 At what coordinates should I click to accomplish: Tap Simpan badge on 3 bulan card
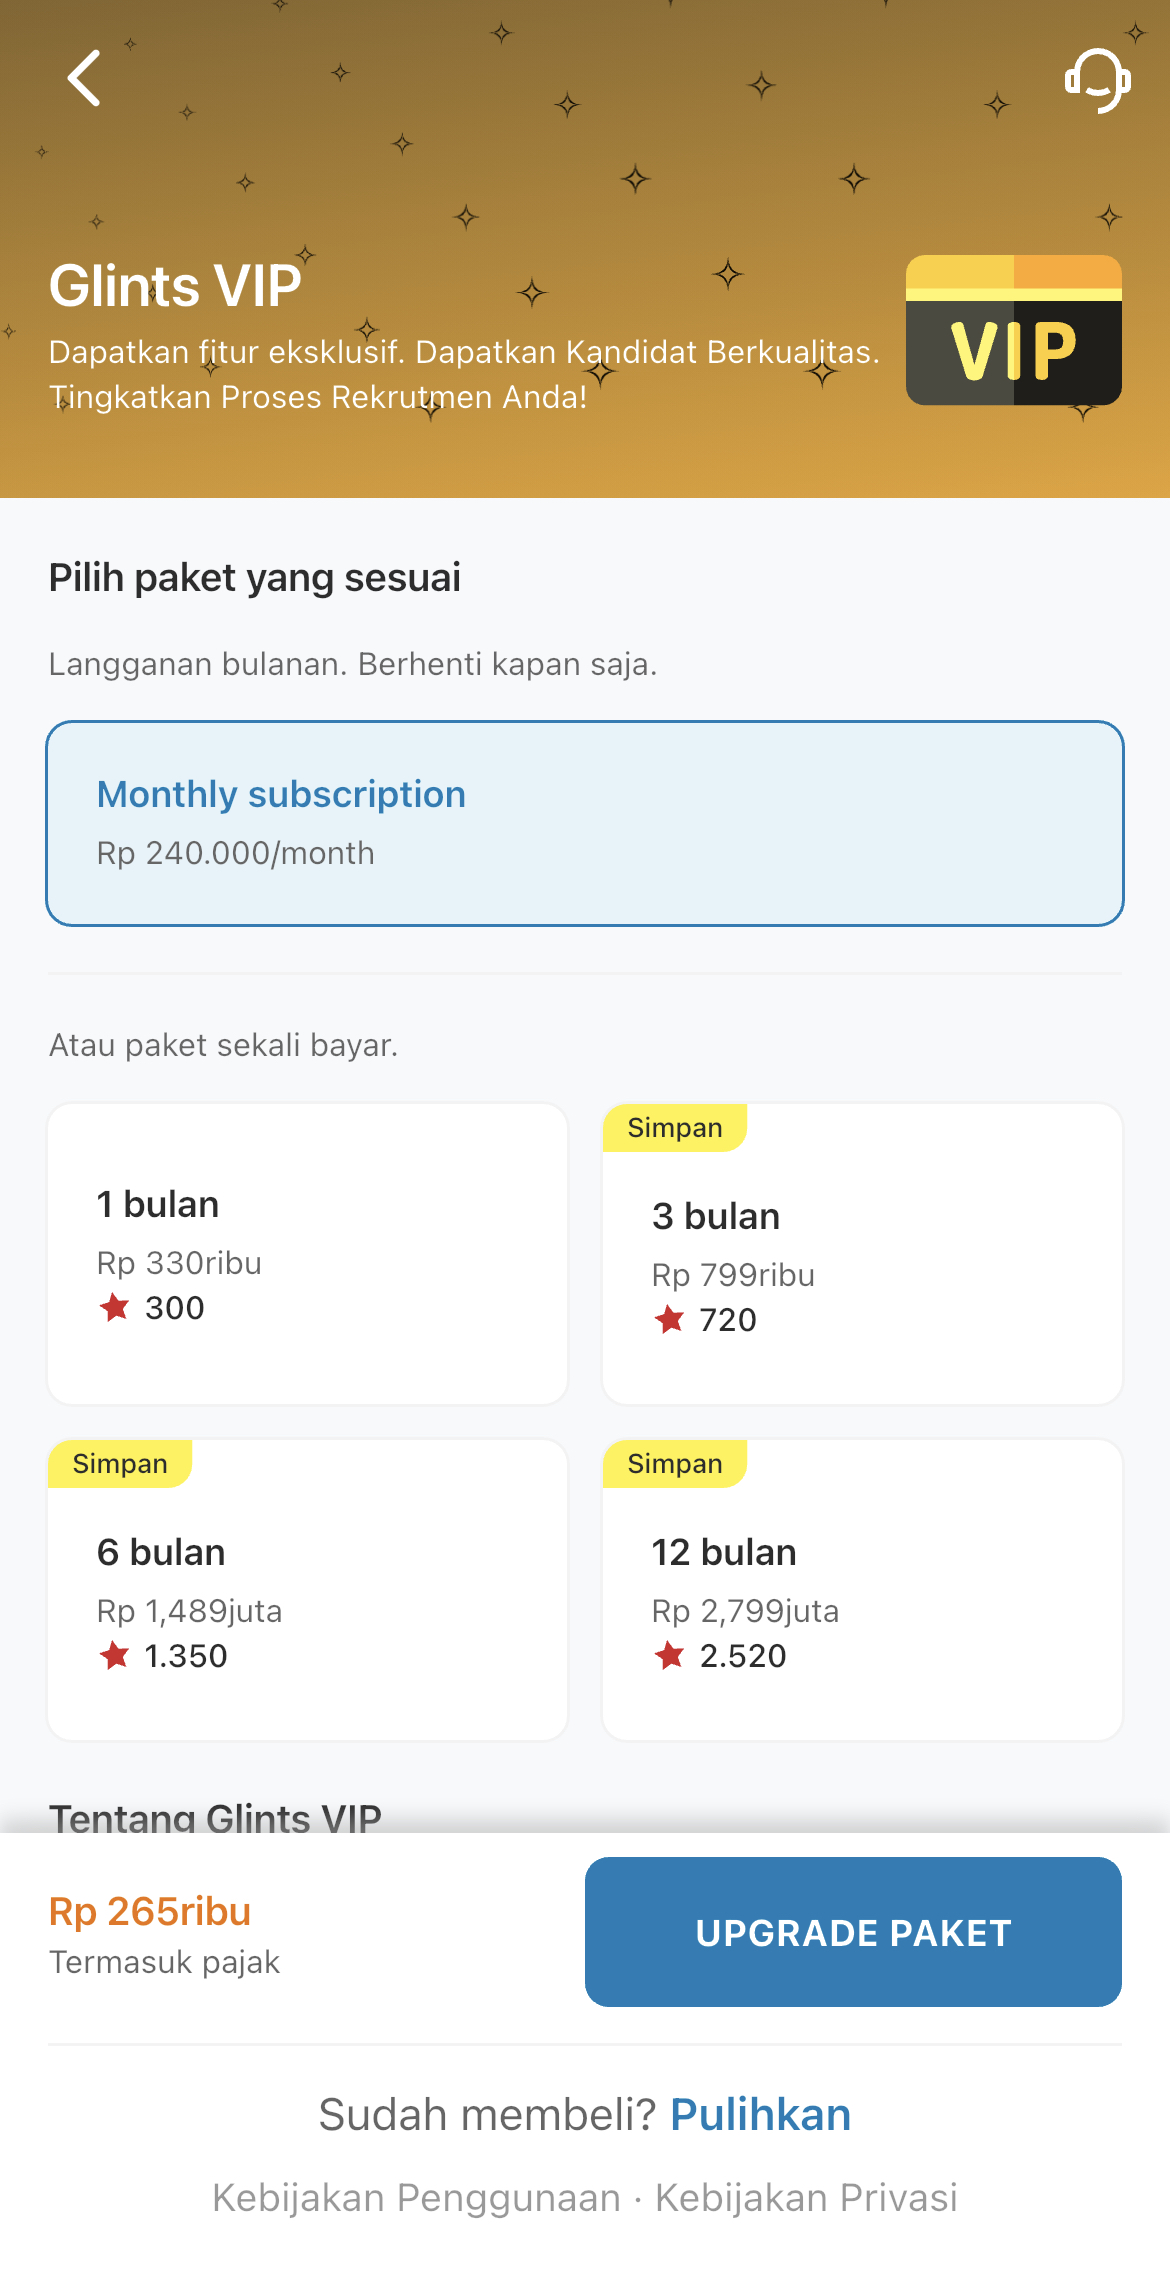pos(675,1128)
